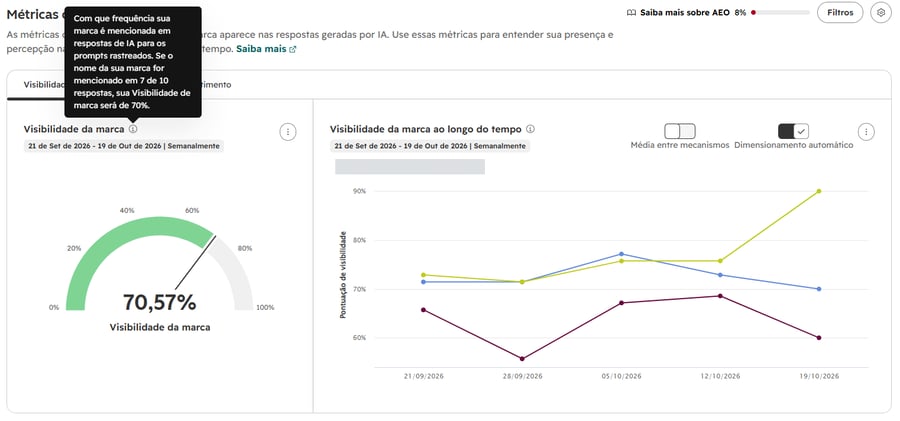Click the AEO 8% progress bar
Viewport: 900px width, 421px height.
tap(781, 13)
